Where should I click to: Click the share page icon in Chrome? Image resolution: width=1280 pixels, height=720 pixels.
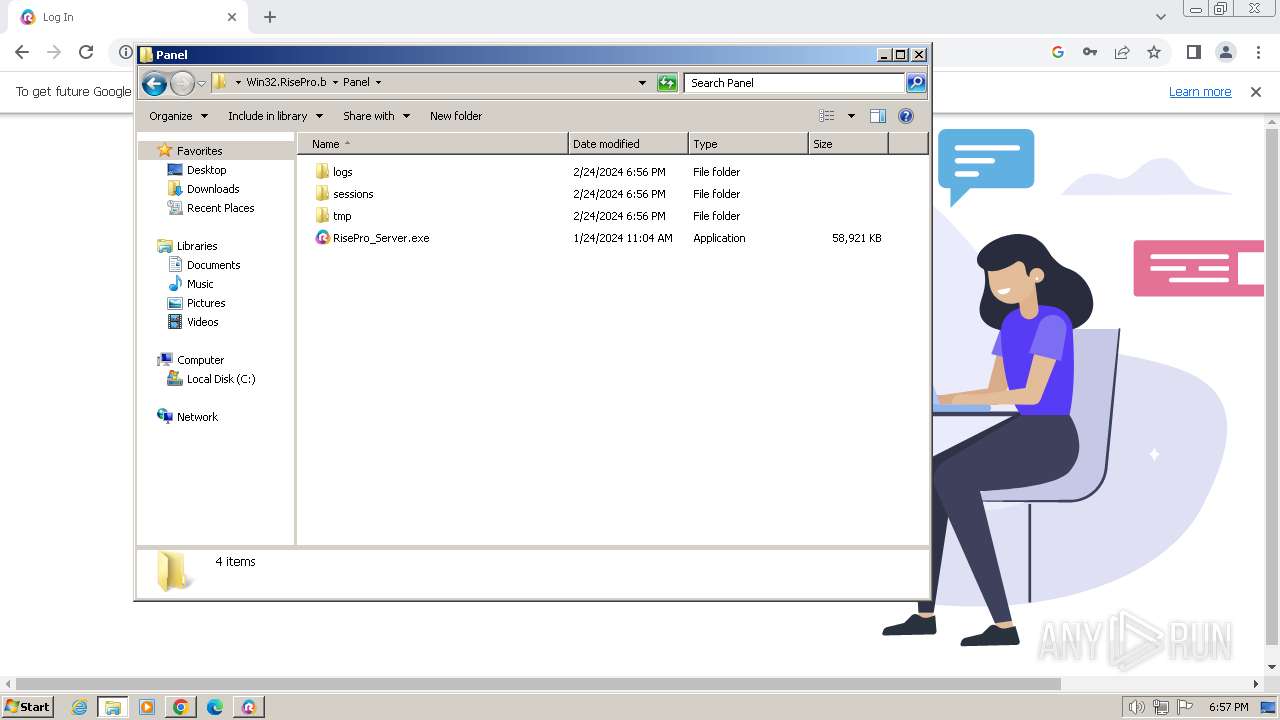[x=1122, y=52]
